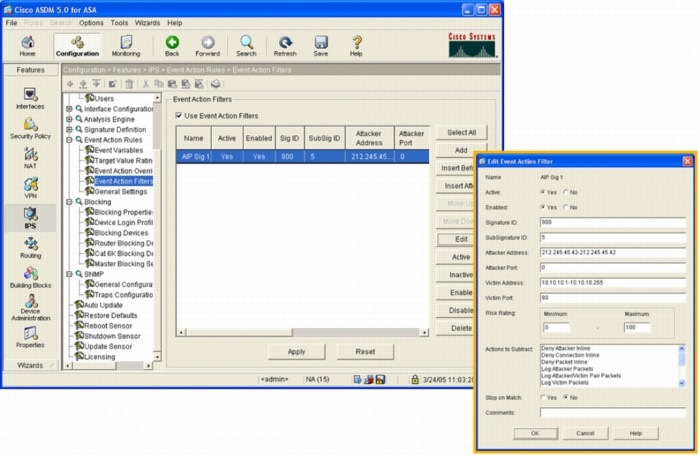Open Building Blocks feature icon
The width and height of the screenshot is (700, 455).
point(30,277)
